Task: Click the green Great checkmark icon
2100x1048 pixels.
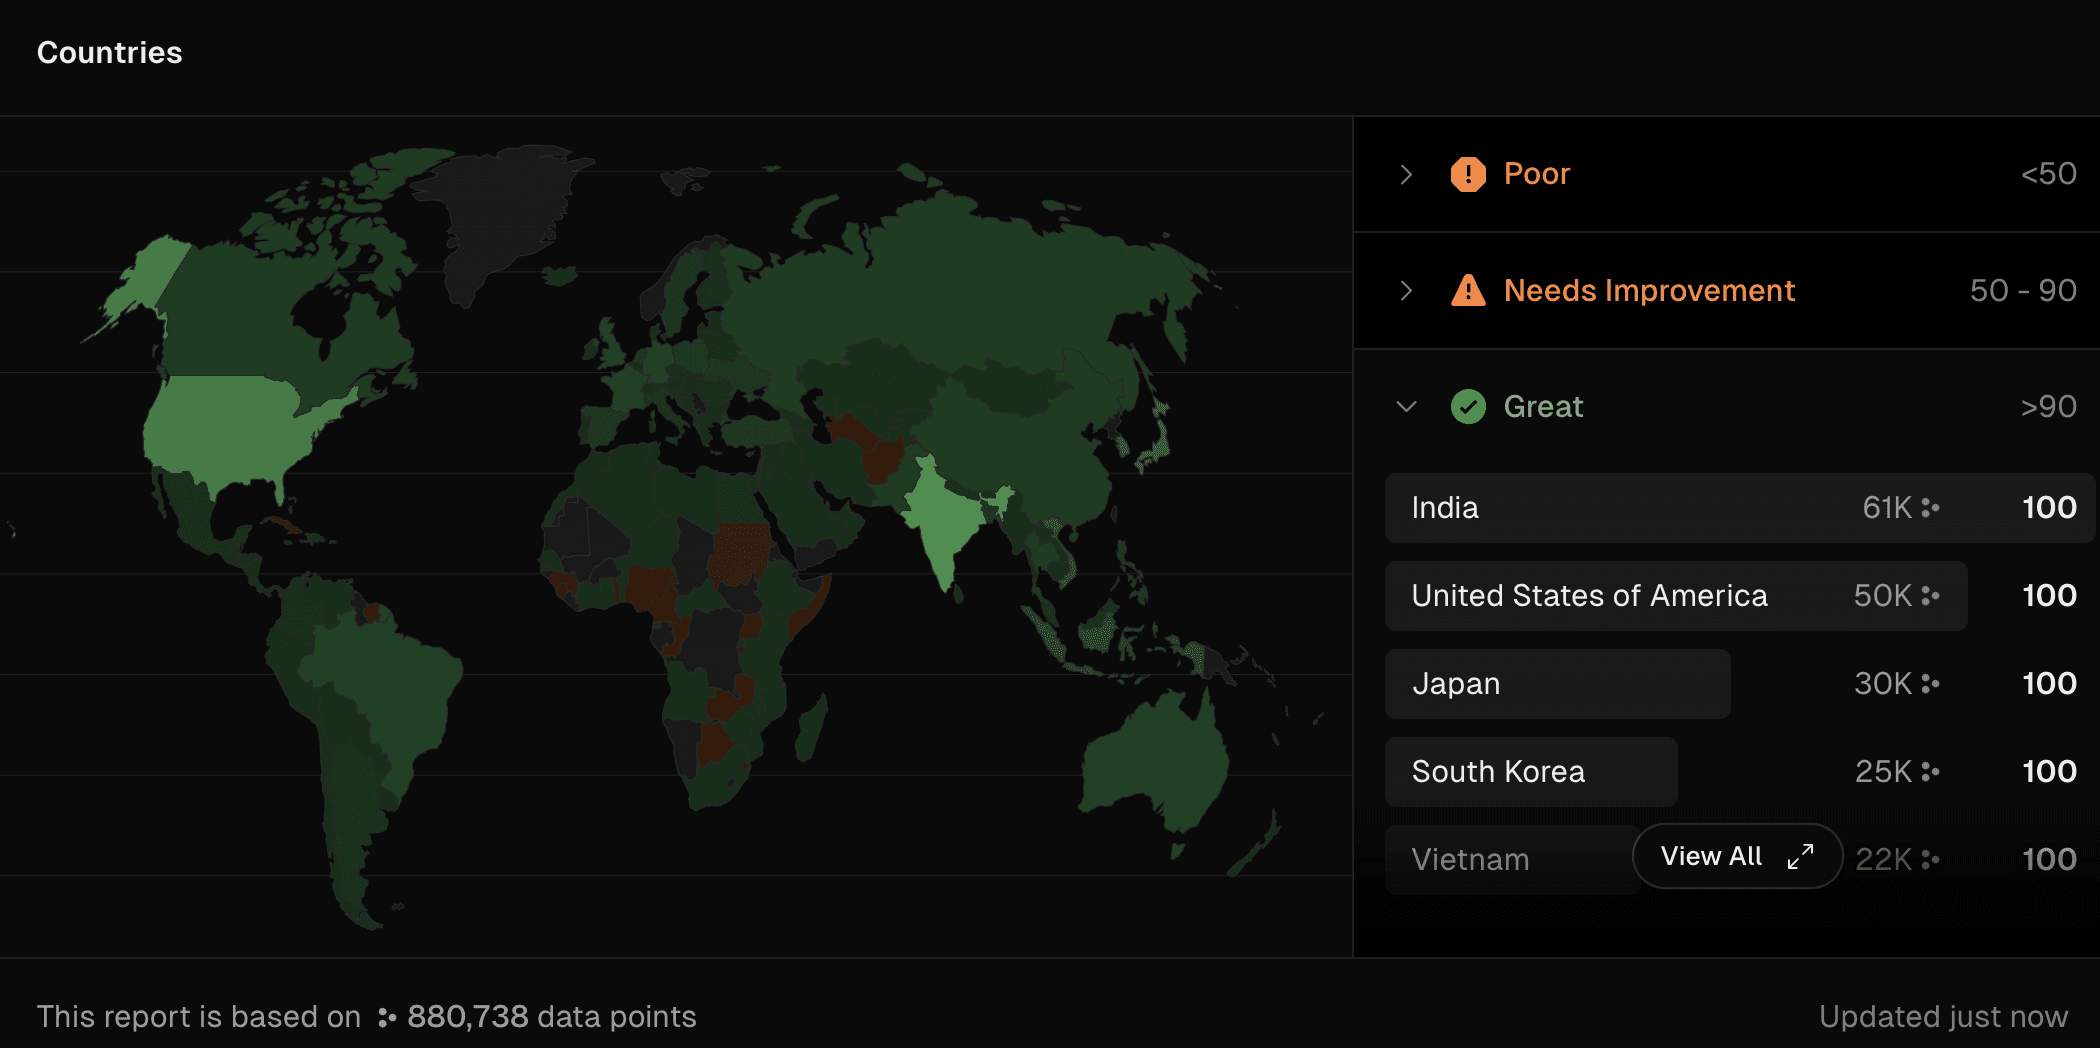Action: tap(1467, 407)
